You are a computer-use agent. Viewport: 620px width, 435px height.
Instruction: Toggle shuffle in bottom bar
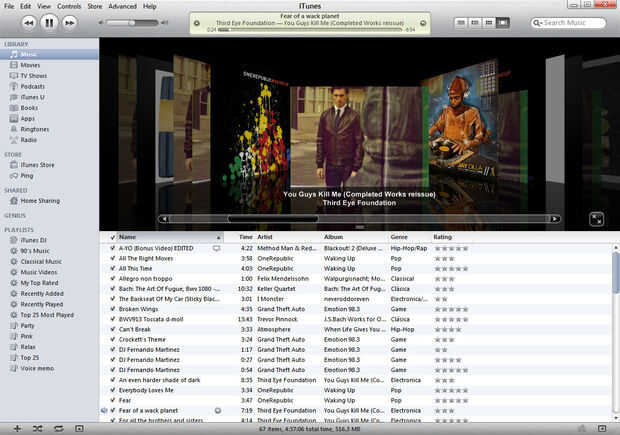coord(38,428)
